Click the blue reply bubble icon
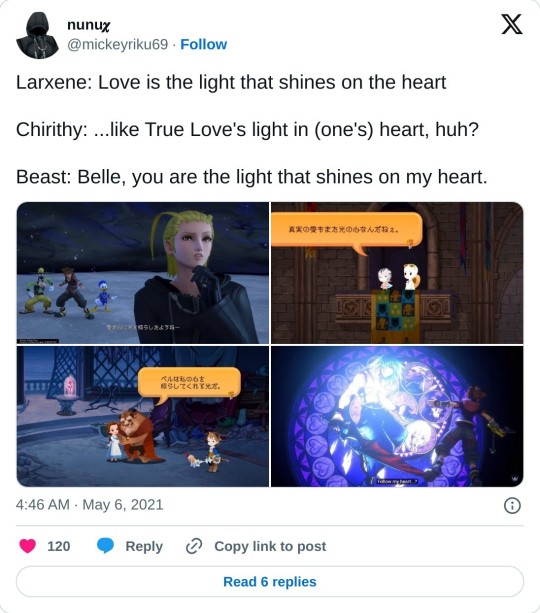This screenshot has height=613, width=540. click(x=105, y=546)
